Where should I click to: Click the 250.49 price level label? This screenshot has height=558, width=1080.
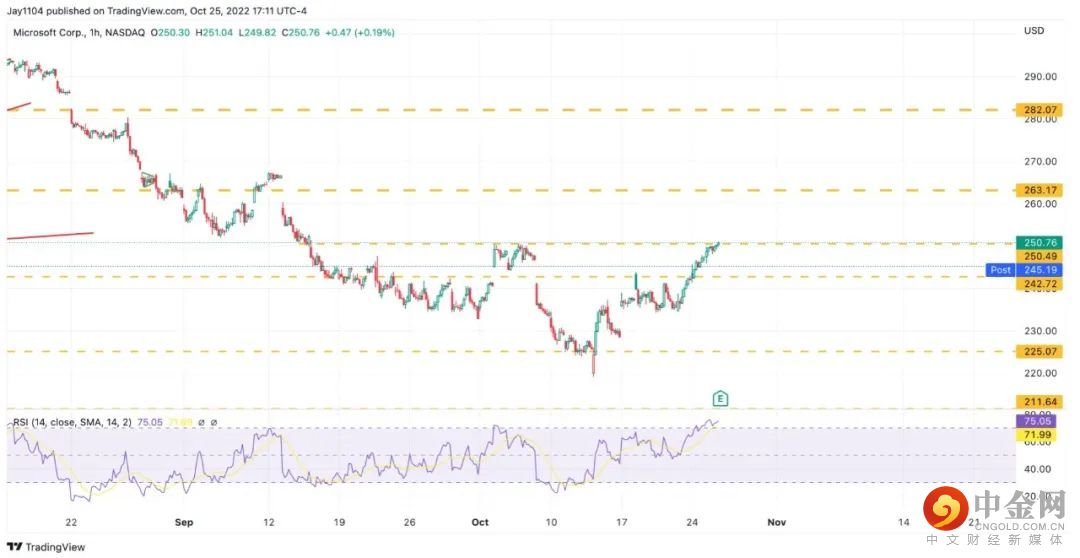coord(1039,256)
